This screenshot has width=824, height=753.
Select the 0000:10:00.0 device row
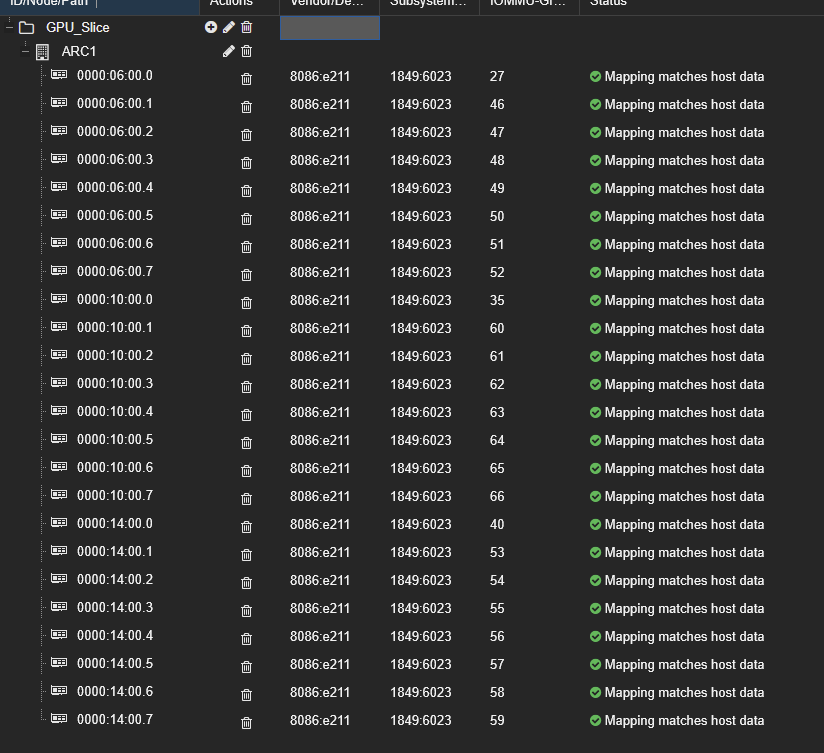coord(114,300)
